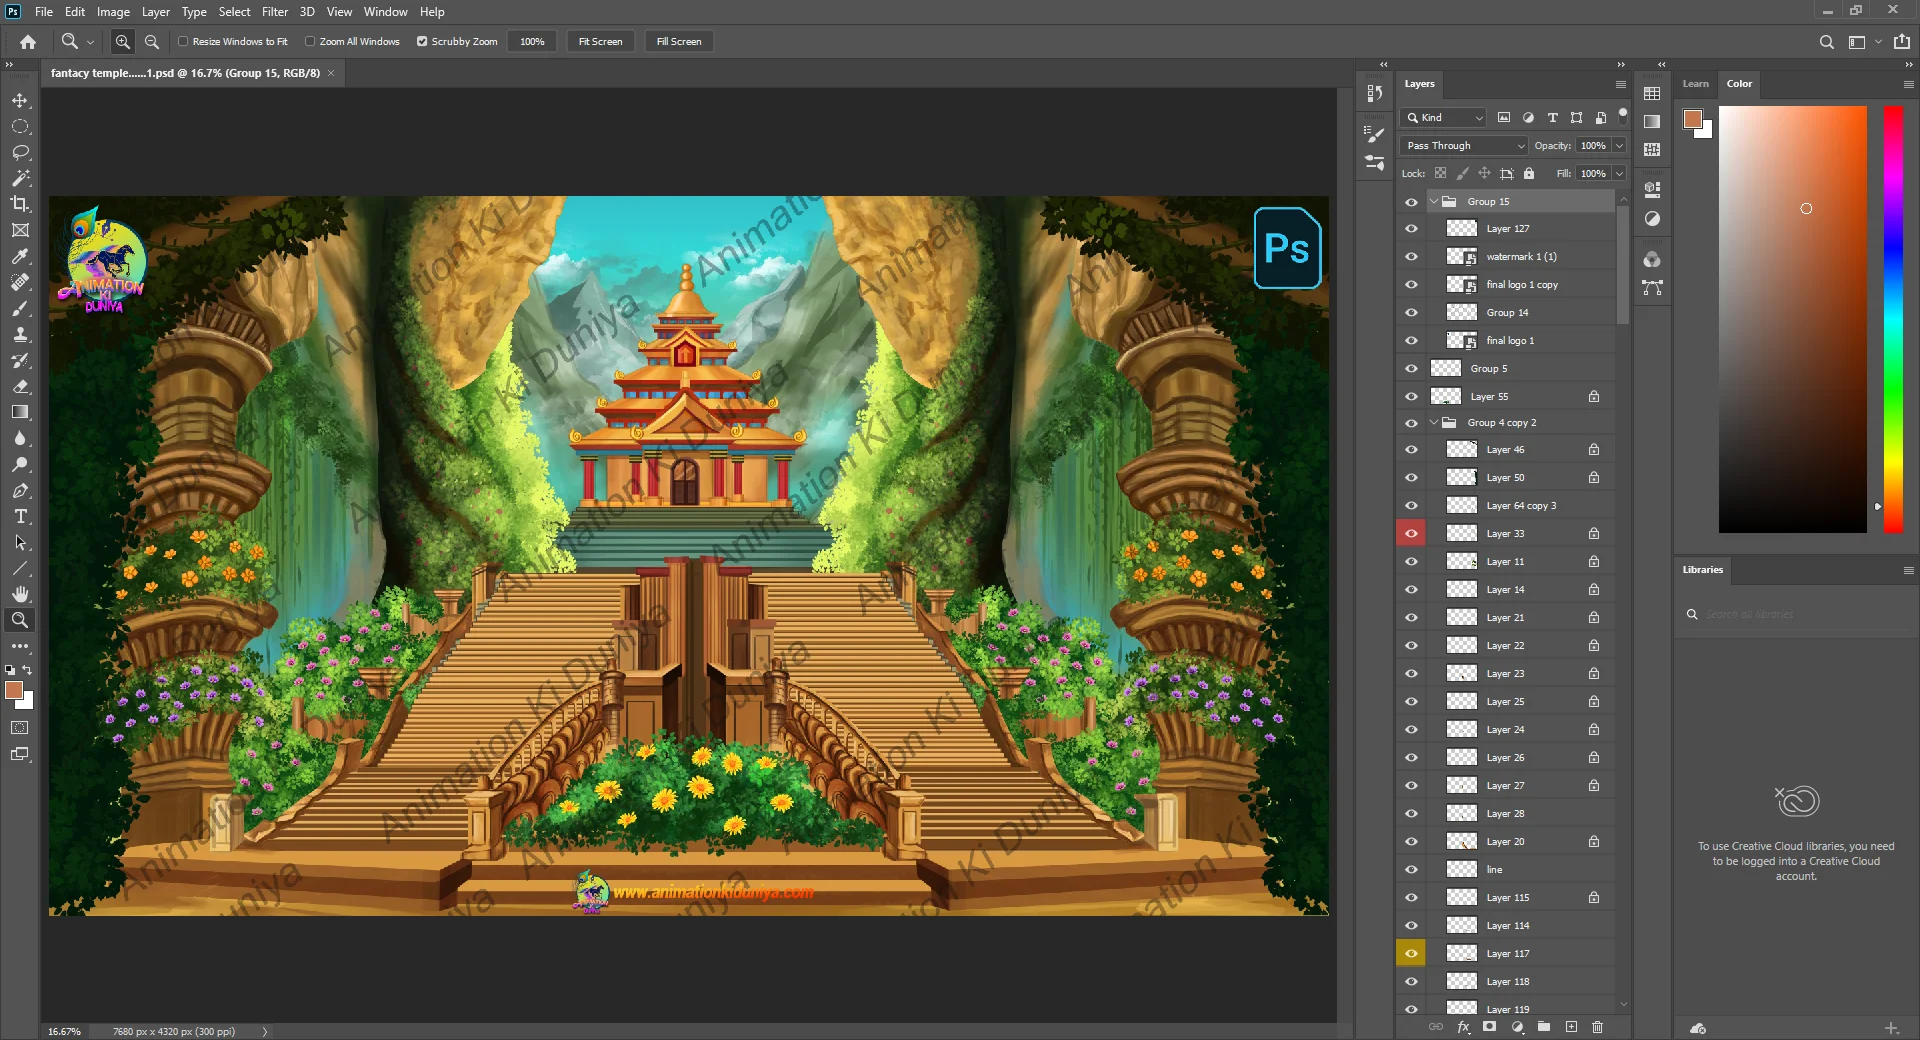Switch to the Learn panel tab
Viewport: 1920px width, 1040px height.
[x=1695, y=84]
